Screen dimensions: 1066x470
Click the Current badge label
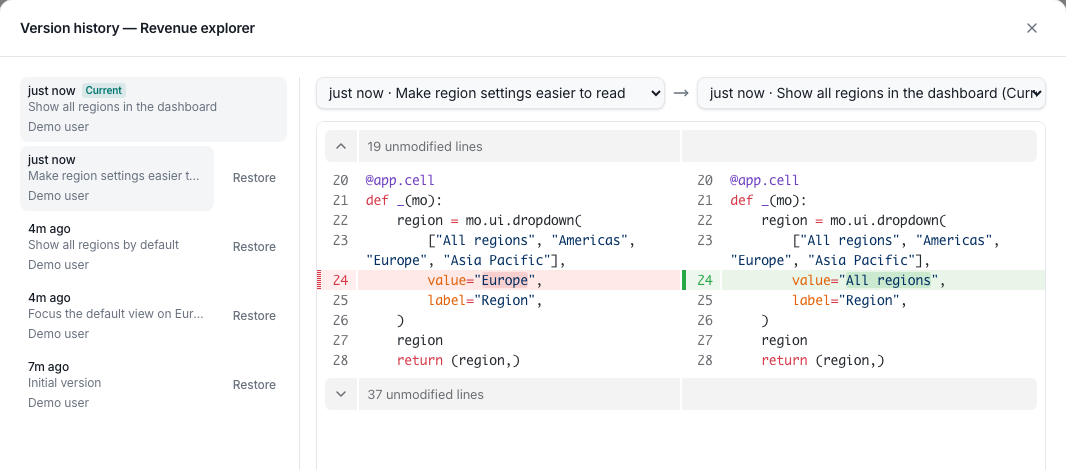(x=104, y=90)
